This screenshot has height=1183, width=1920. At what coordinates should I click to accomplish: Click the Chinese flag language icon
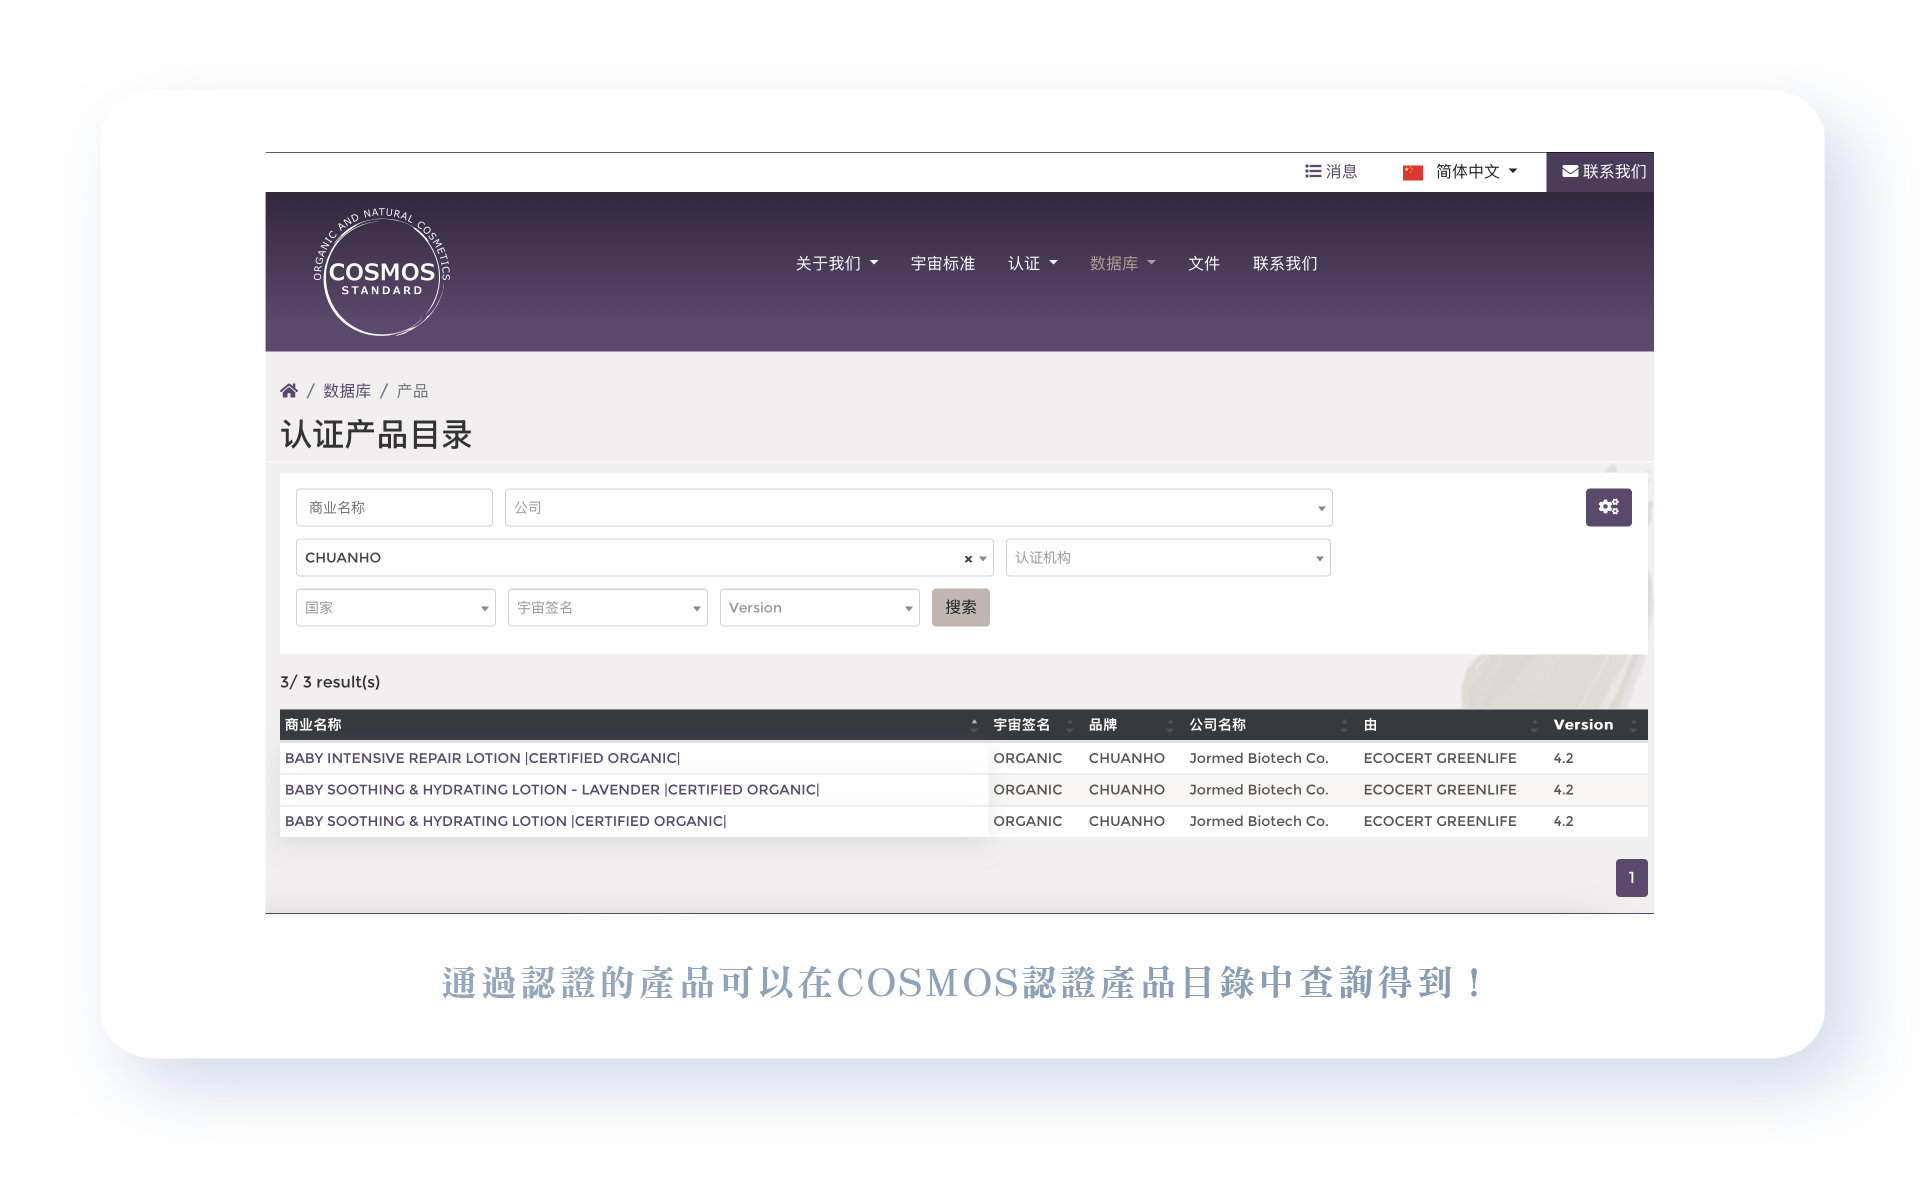tap(1412, 173)
